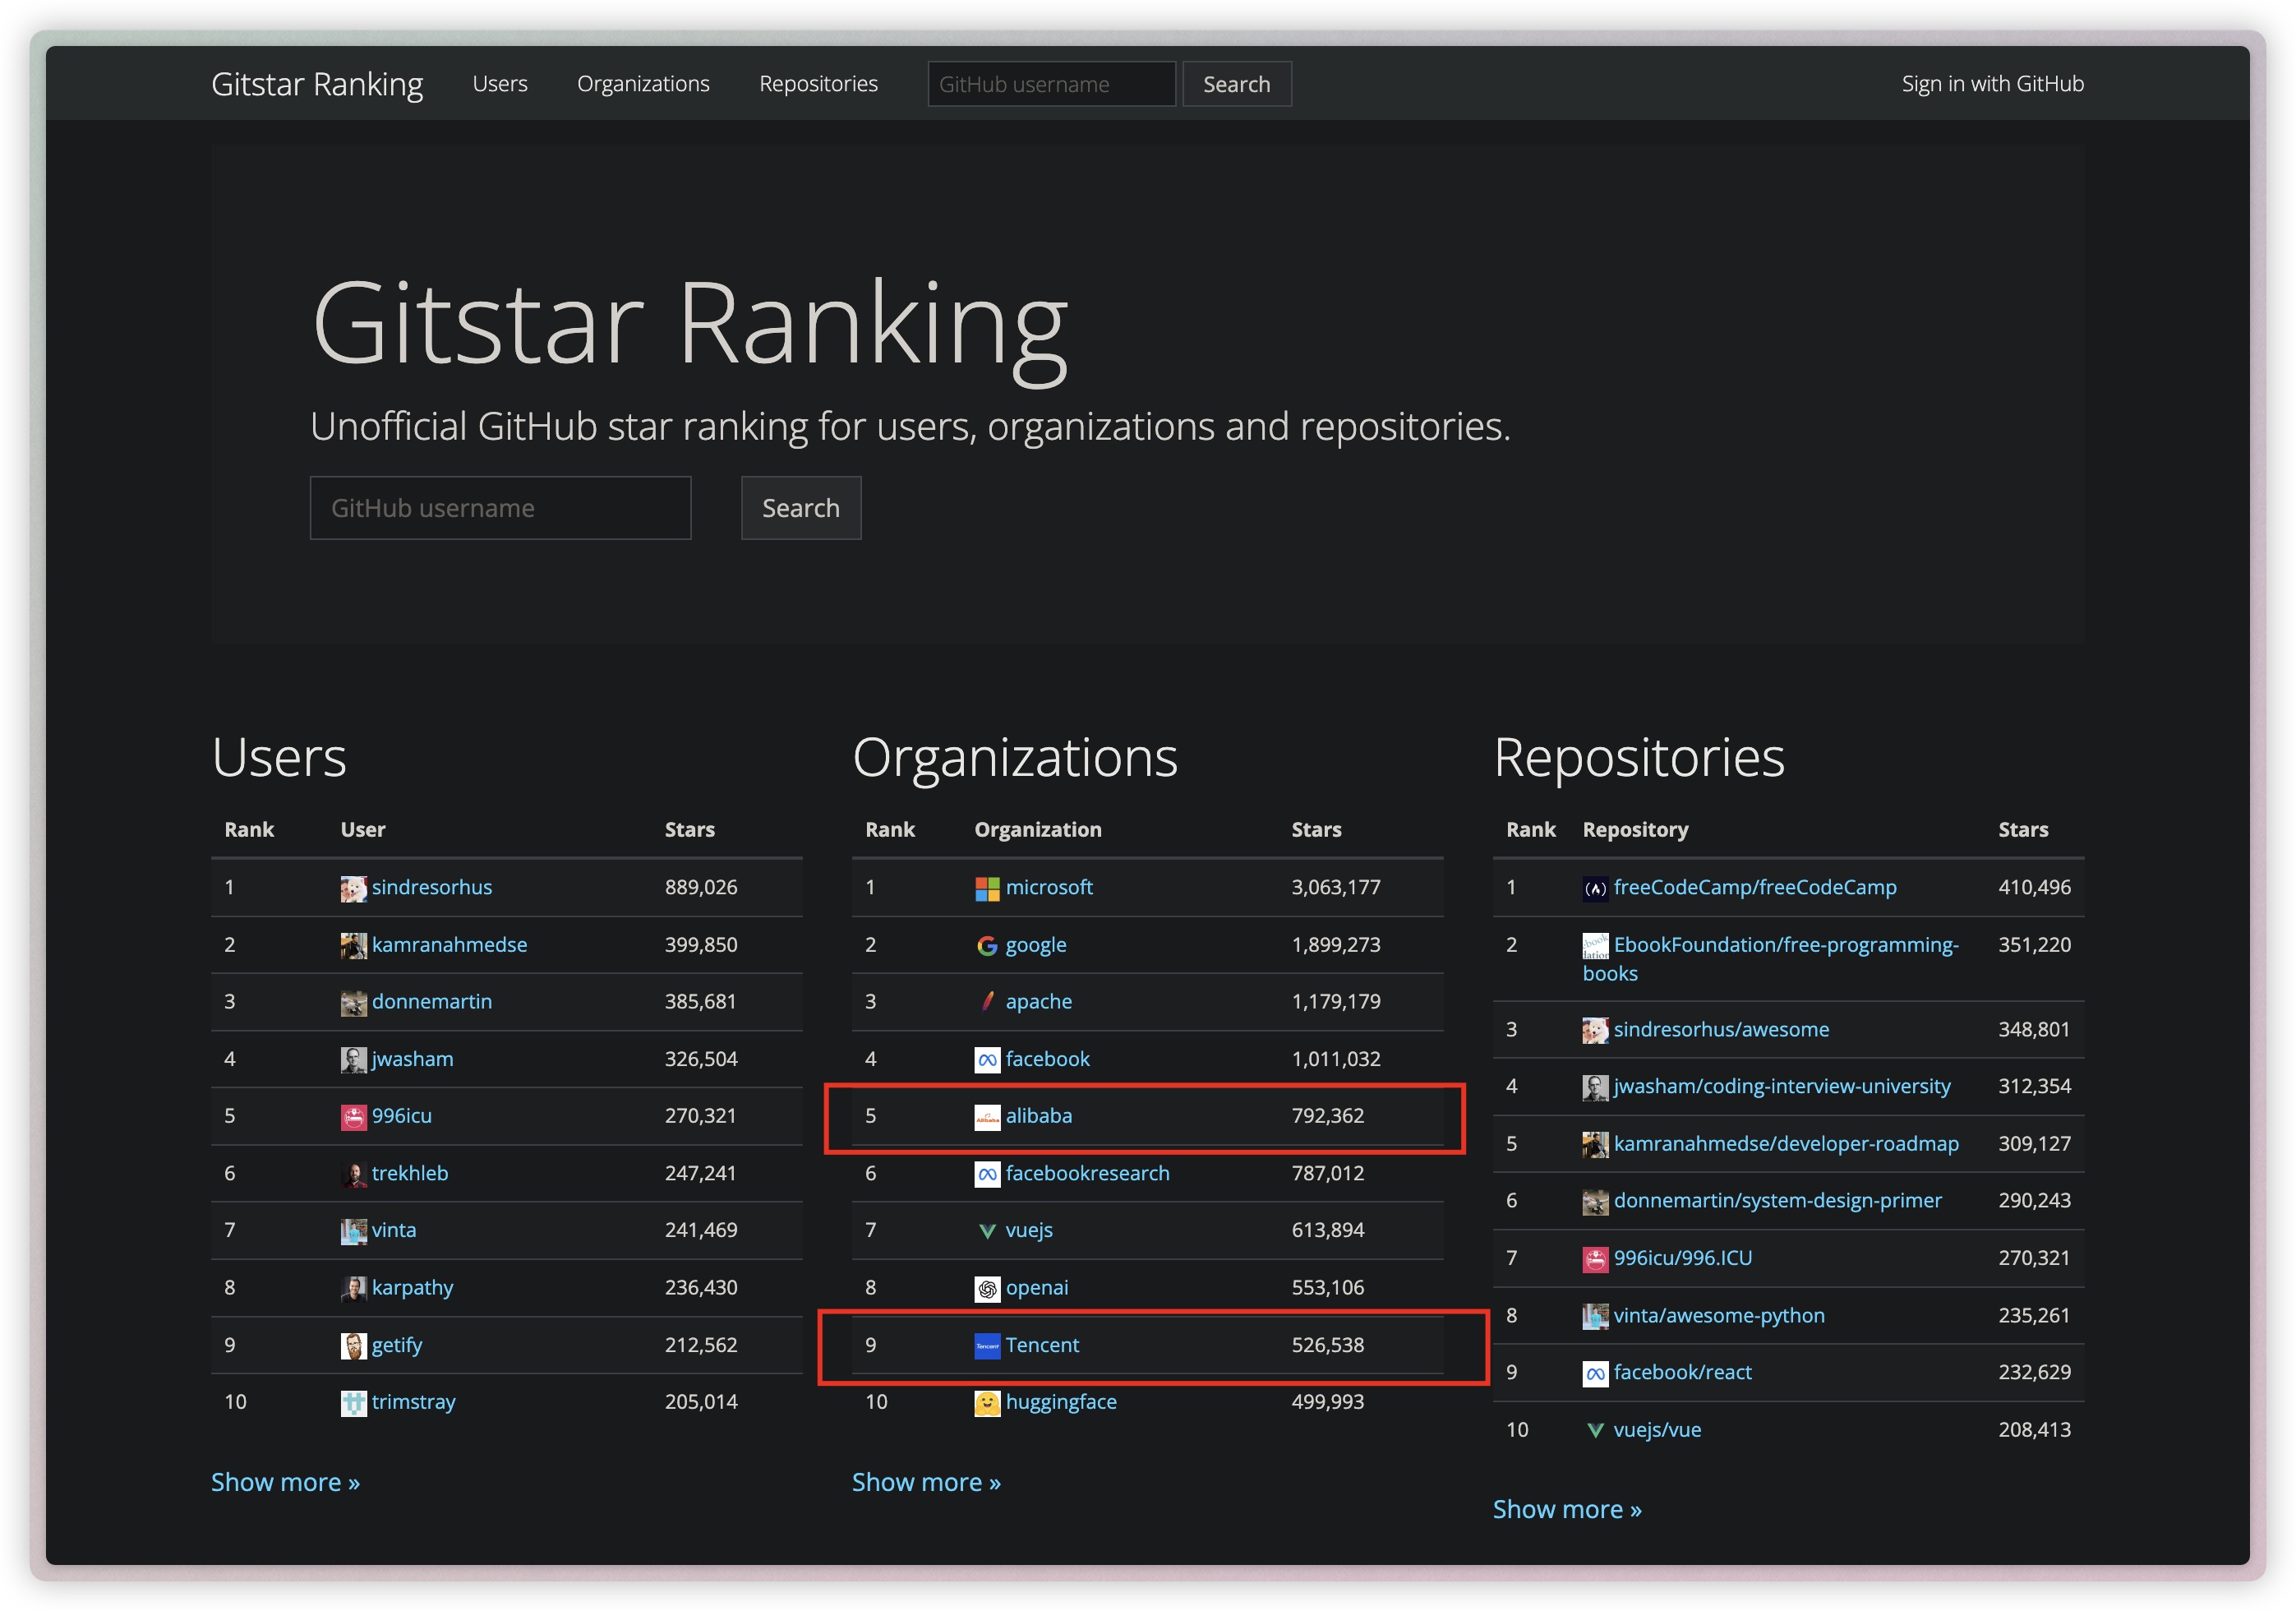This screenshot has height=1611, width=2296.
Task: Click Sign in with GitHub
Action: [1992, 84]
